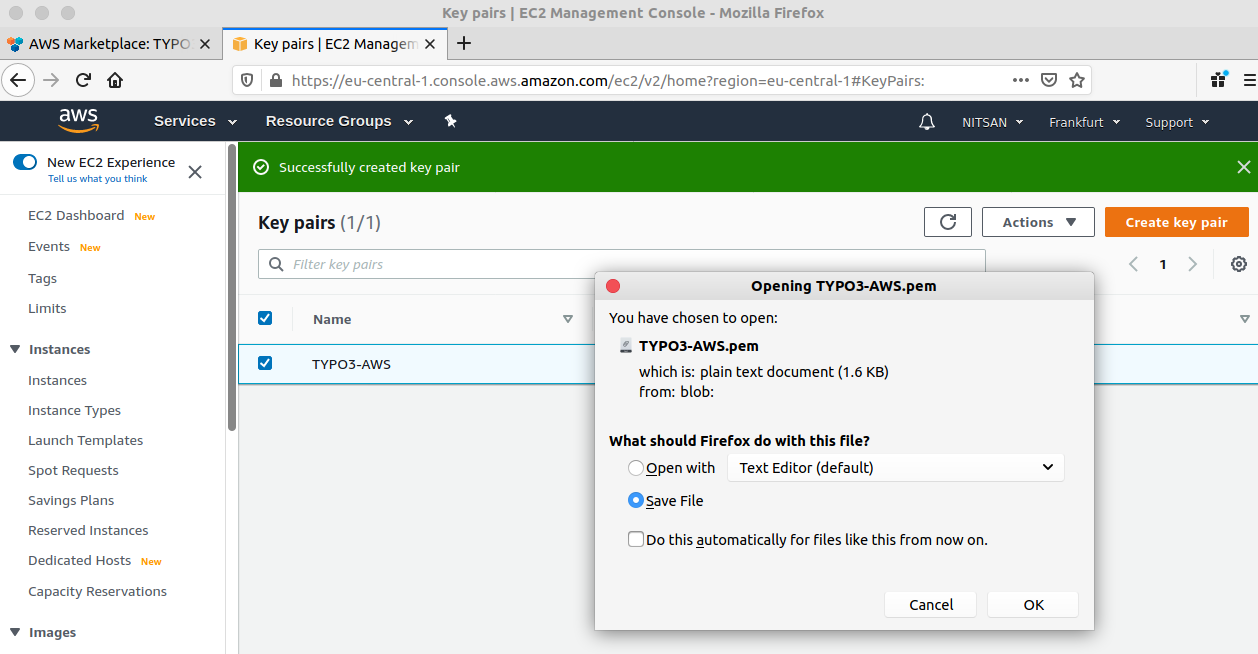The image size is (1258, 654).
Task: Reload the current page in Firefox
Action: pyautogui.click(x=83, y=80)
